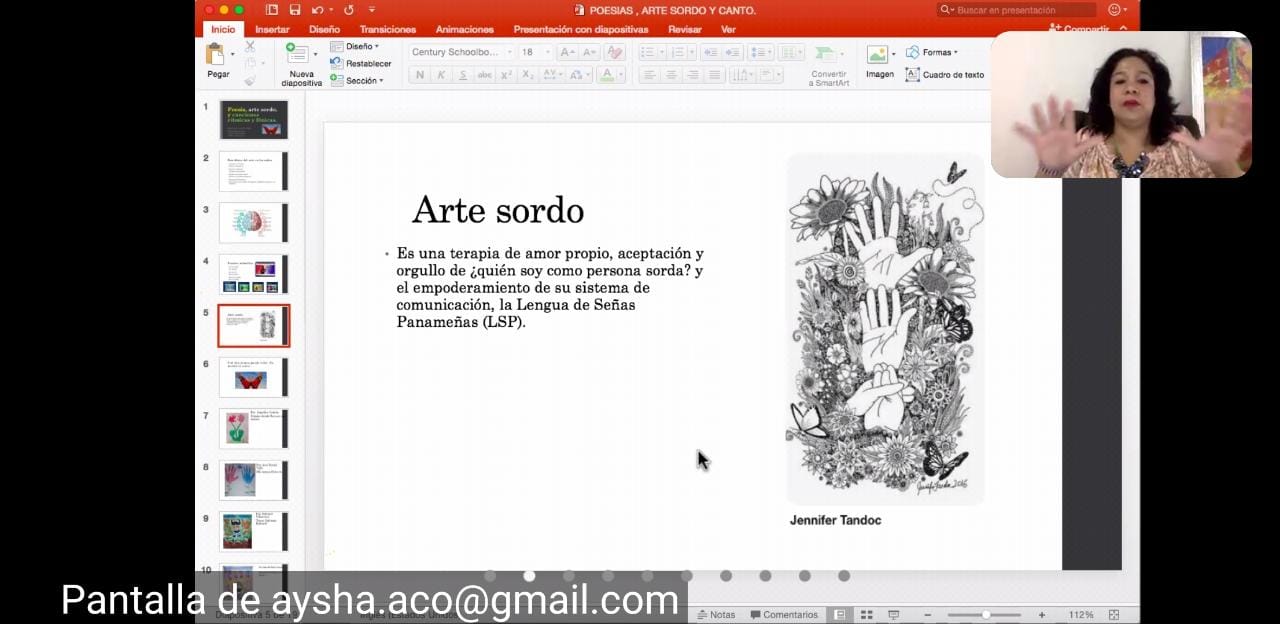Screen dimensions: 1280x624
Task: Click the save disk icon in title bar
Action: (295, 10)
